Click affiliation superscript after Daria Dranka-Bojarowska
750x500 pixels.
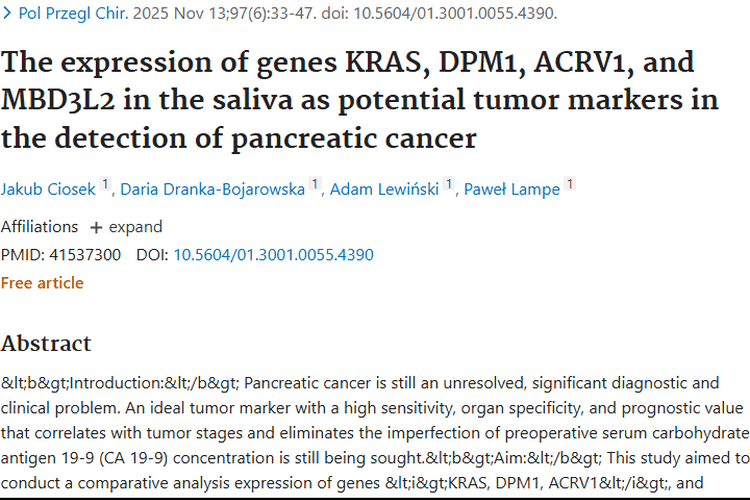[x=315, y=185]
